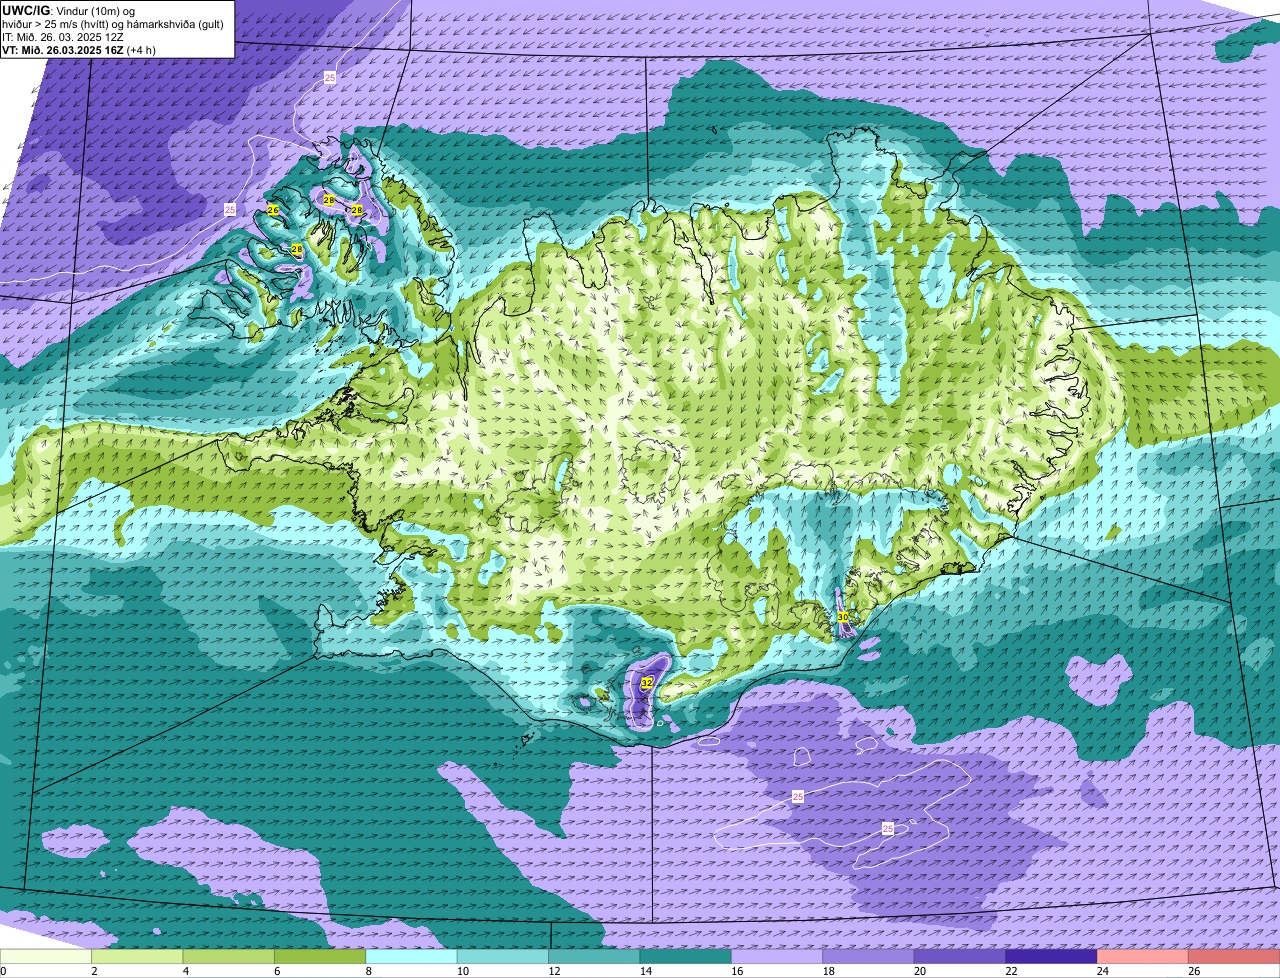Choose the 18–20 m/s legend color swatch
1280x978 pixels.
tap(868, 956)
